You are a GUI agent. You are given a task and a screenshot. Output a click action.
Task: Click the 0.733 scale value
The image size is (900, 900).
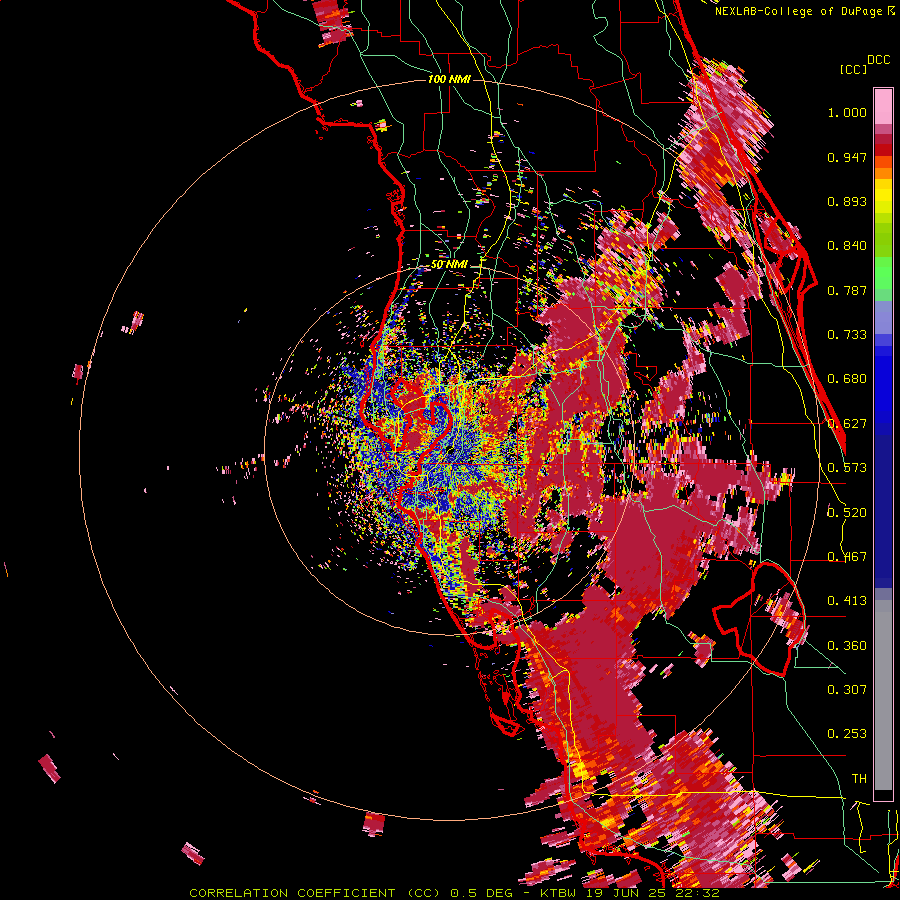pos(847,335)
